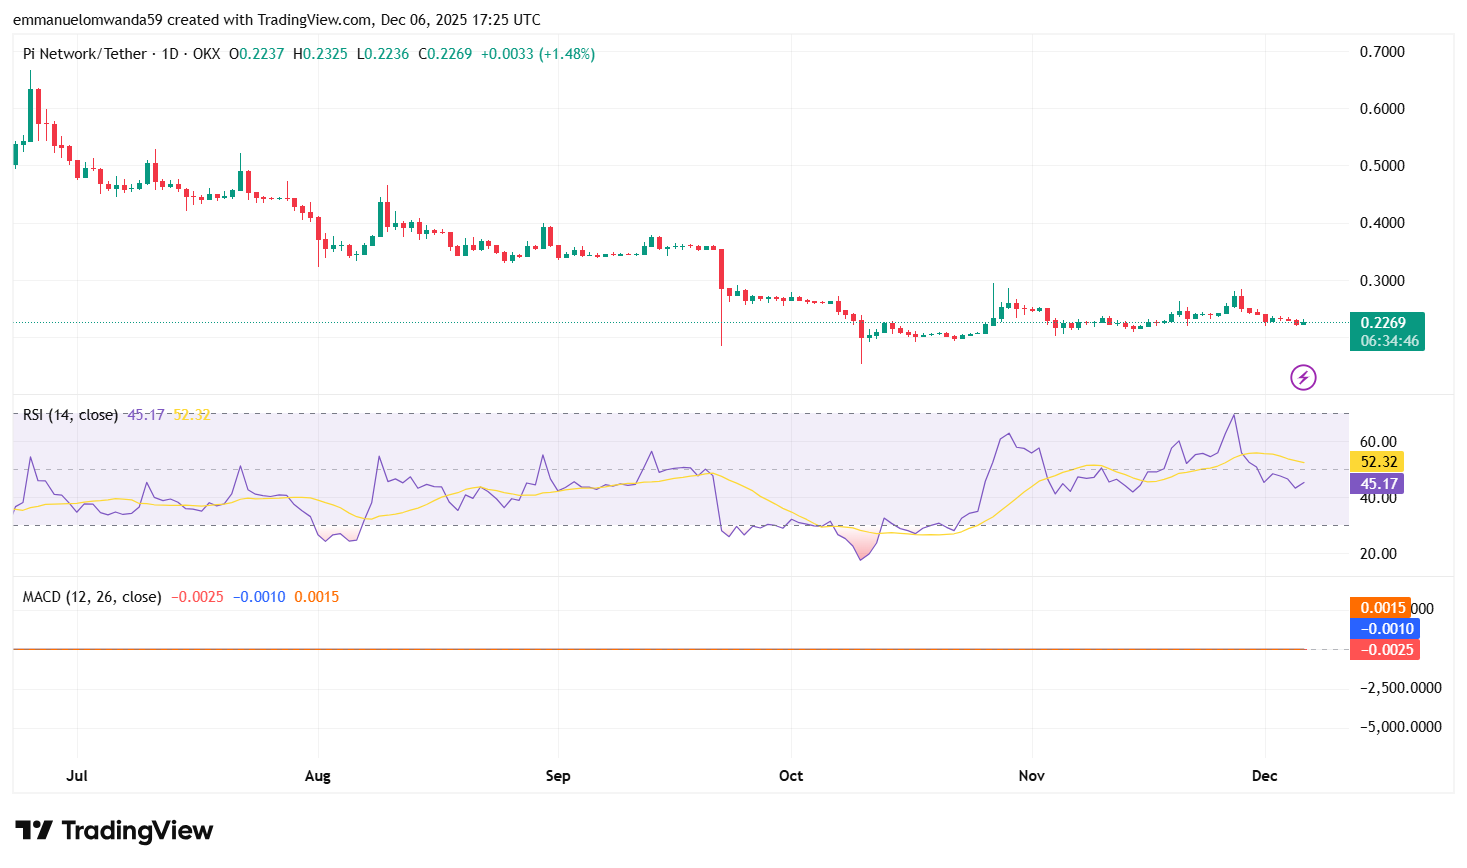The height and width of the screenshot is (868, 1467).
Task: Click the yellow 52.32 RSI value label
Action: pos(1376,462)
